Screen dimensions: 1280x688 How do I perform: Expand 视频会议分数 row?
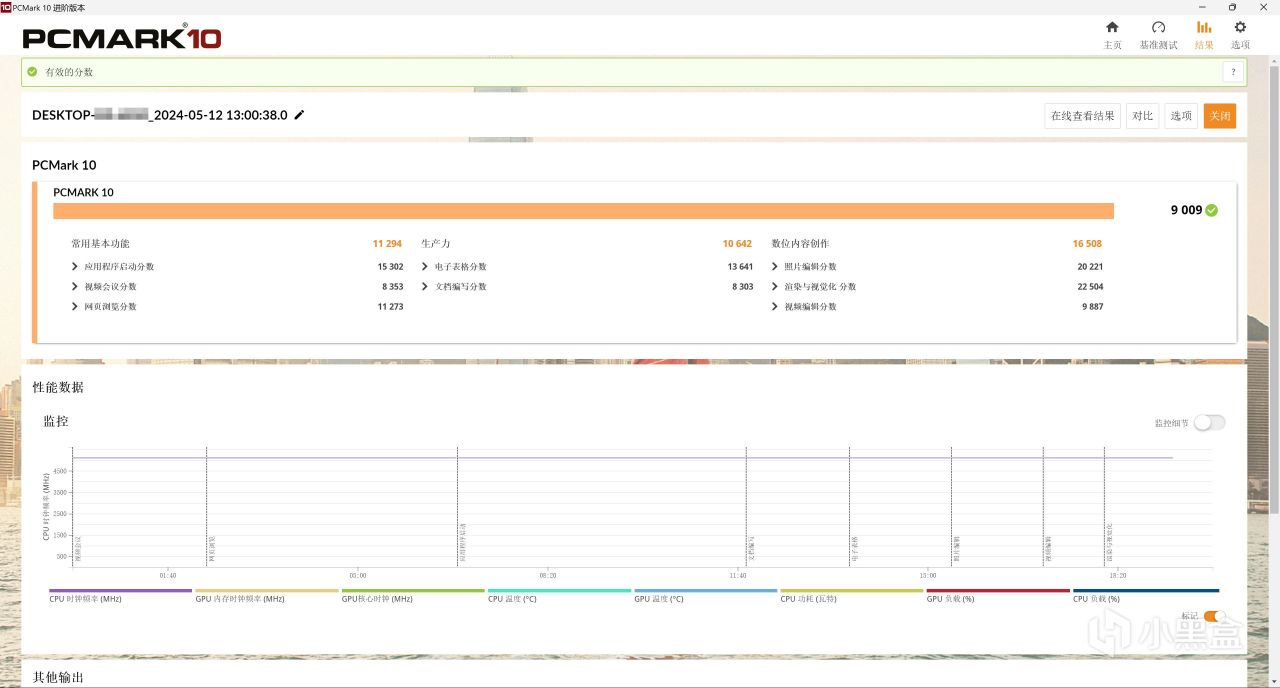coord(75,287)
